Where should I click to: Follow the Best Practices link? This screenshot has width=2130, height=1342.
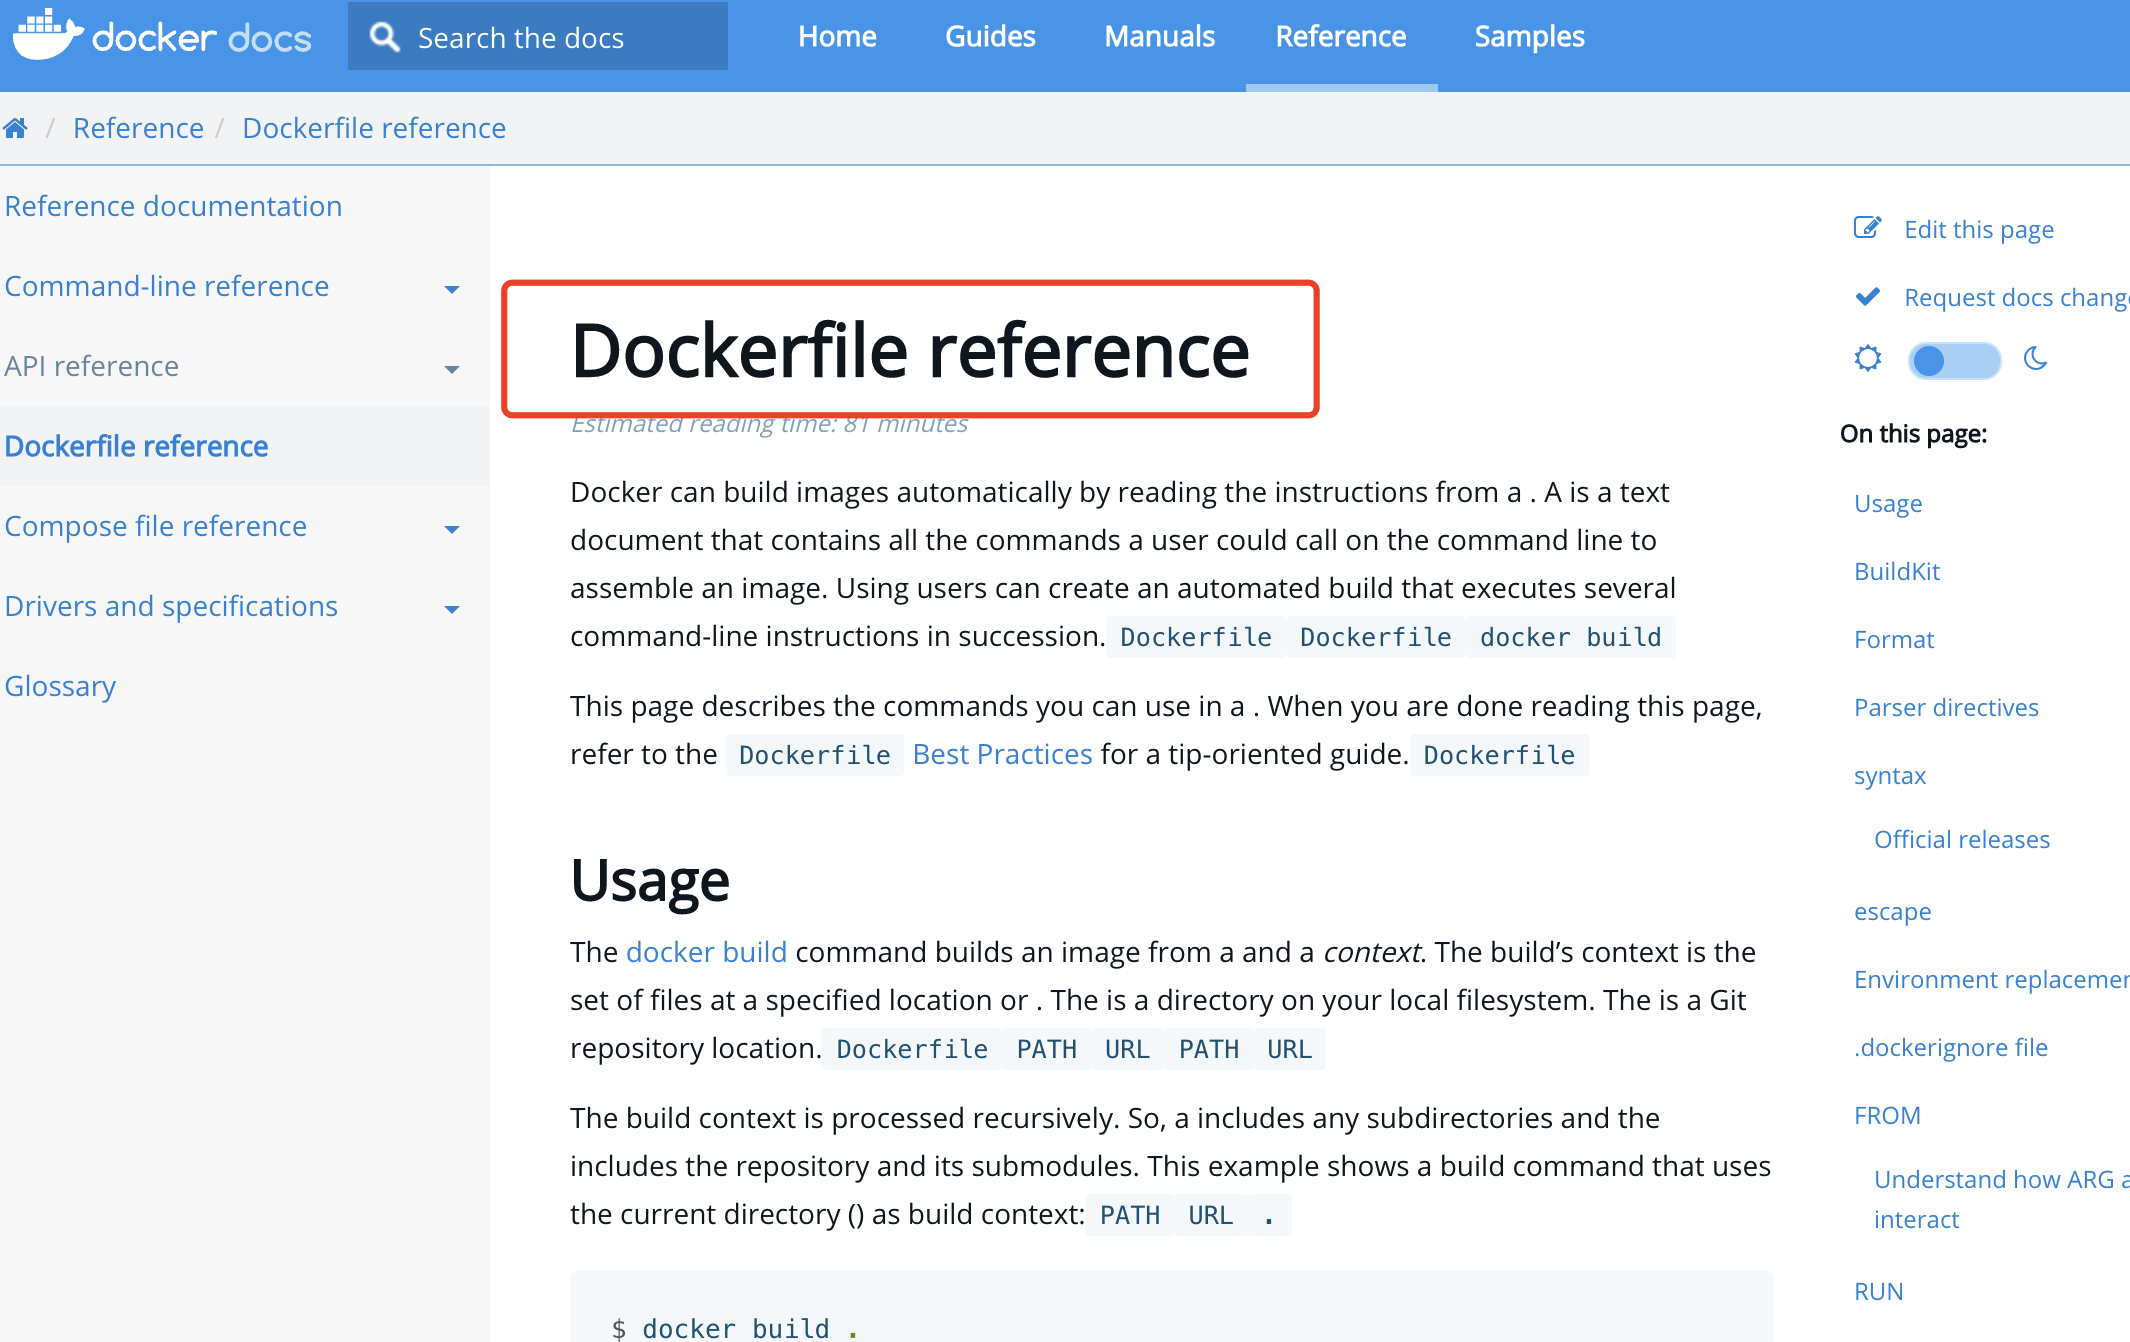coord(1002,754)
